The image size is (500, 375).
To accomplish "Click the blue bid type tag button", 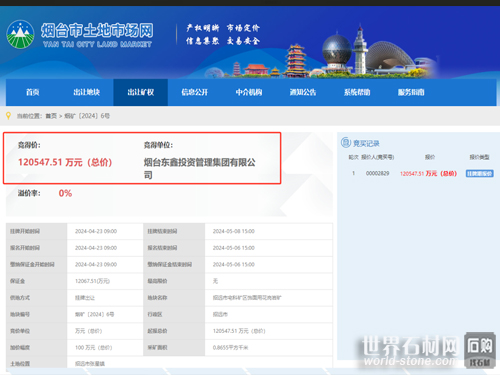I will (479, 173).
